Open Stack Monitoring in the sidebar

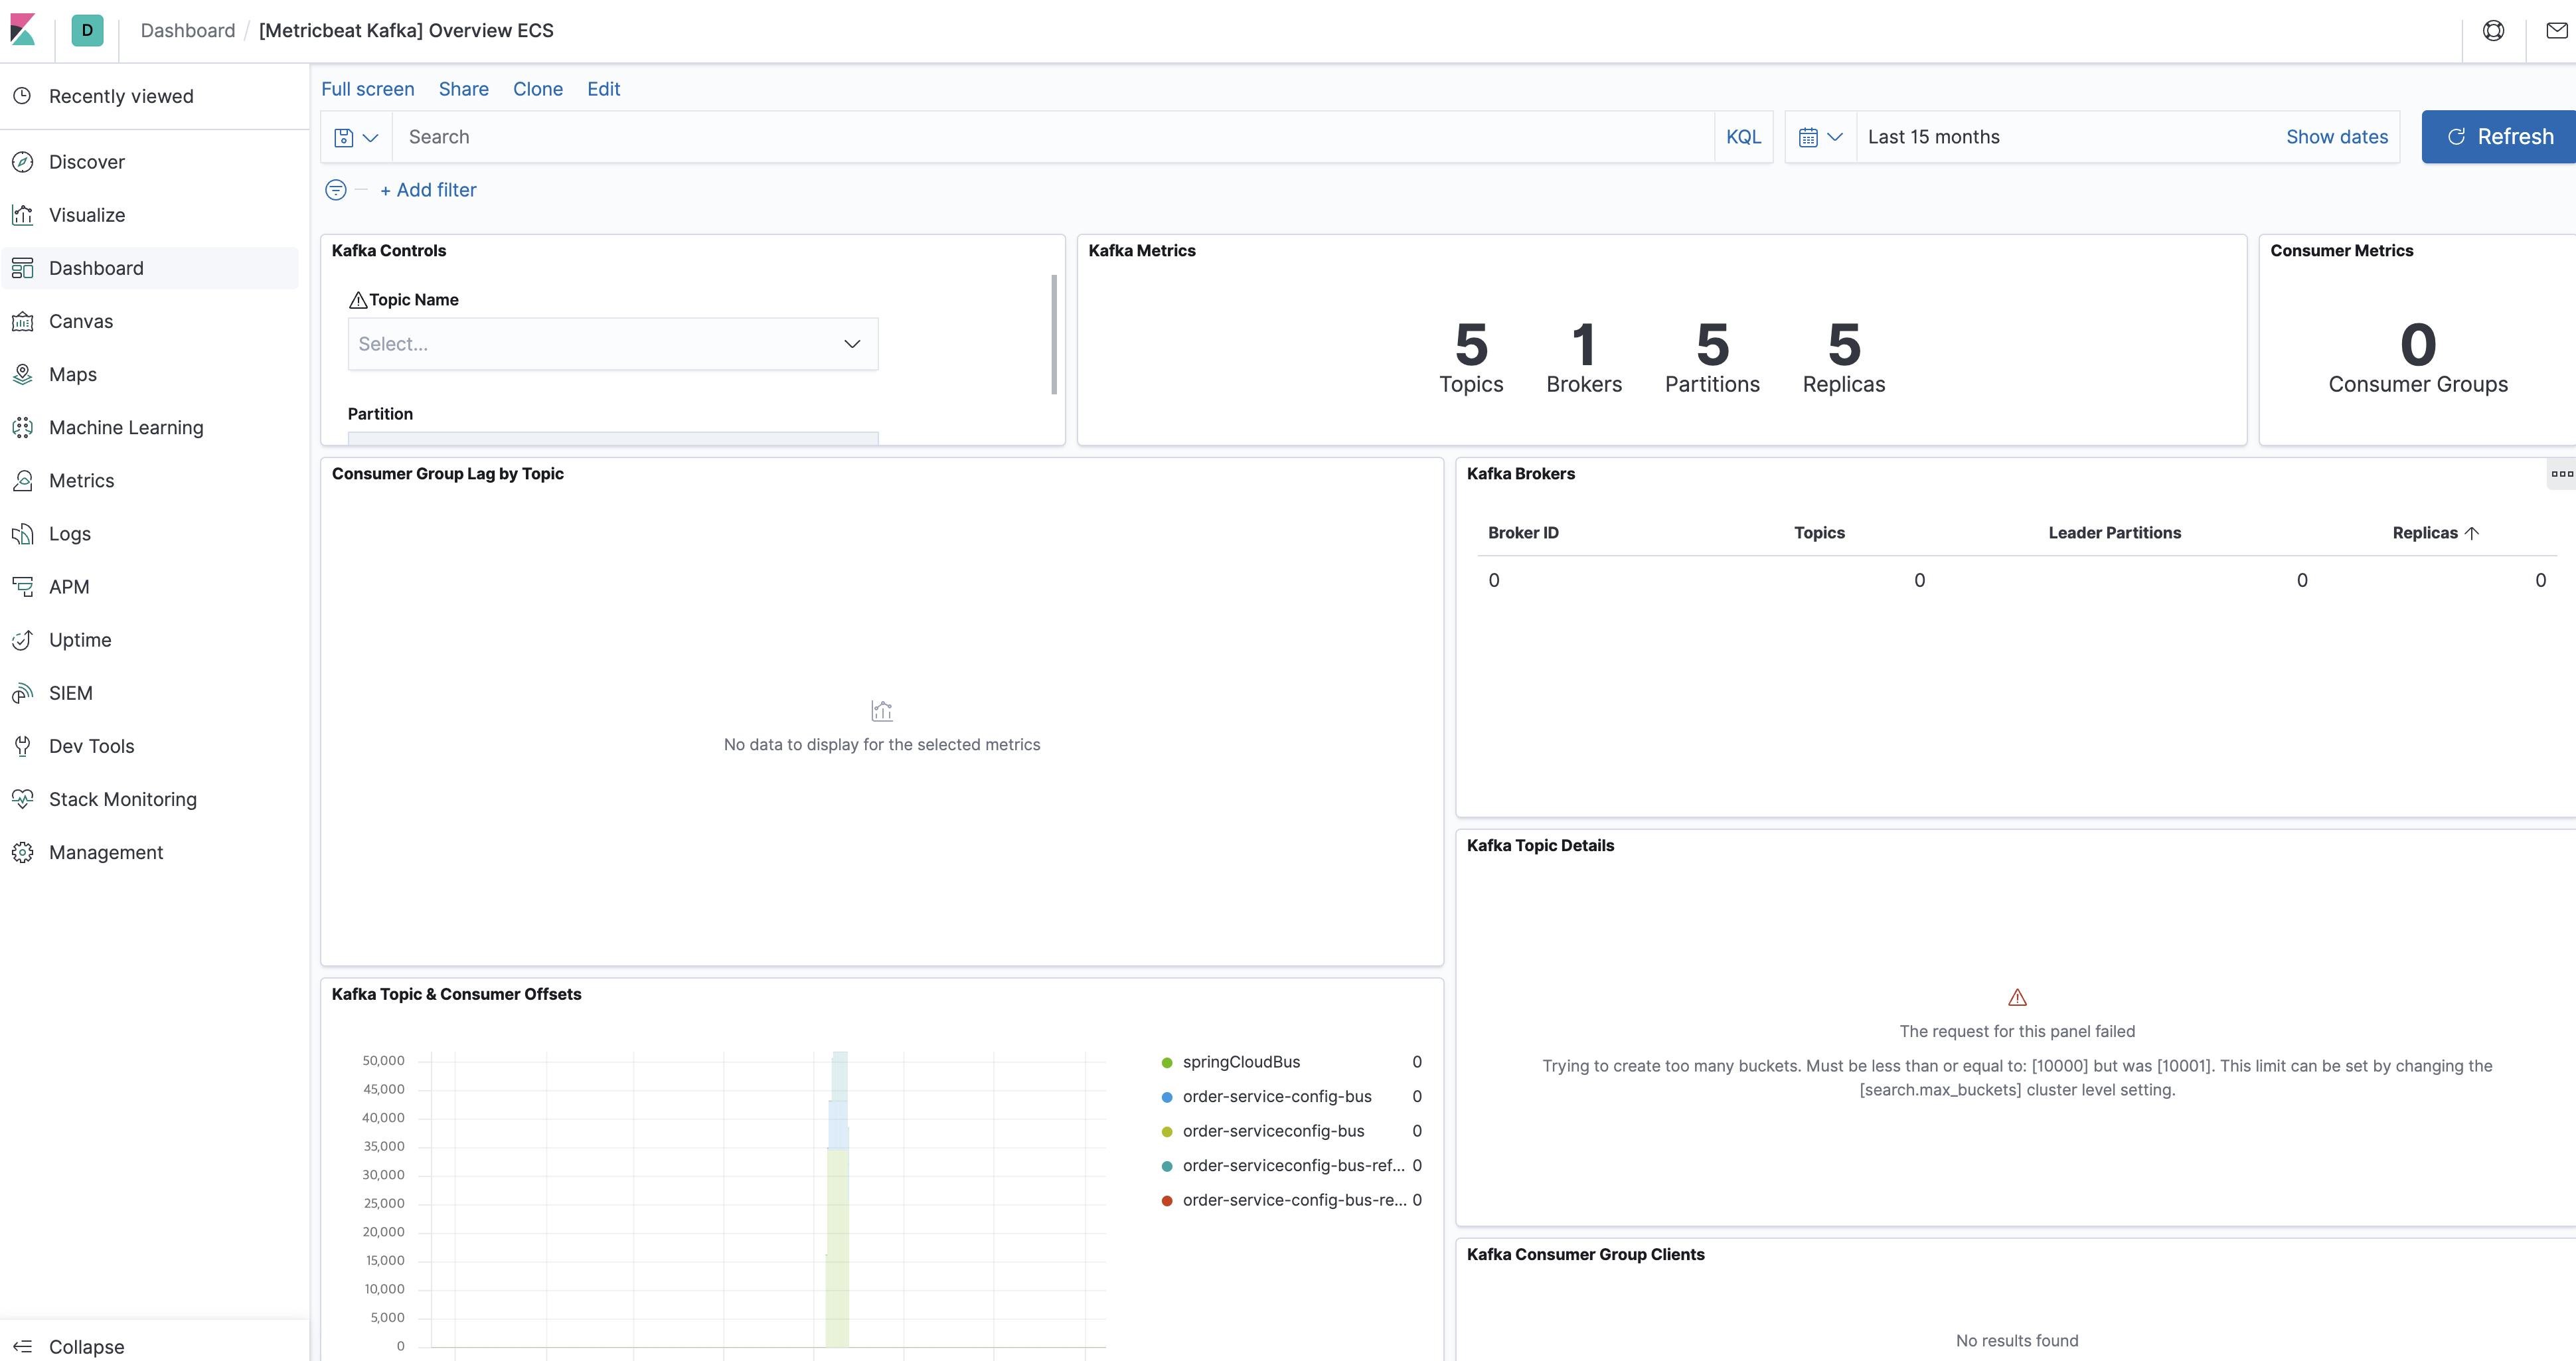tap(122, 799)
